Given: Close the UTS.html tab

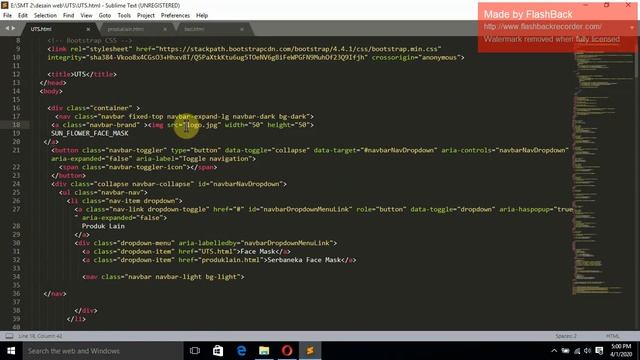Looking at the screenshot, I should (88, 29).
